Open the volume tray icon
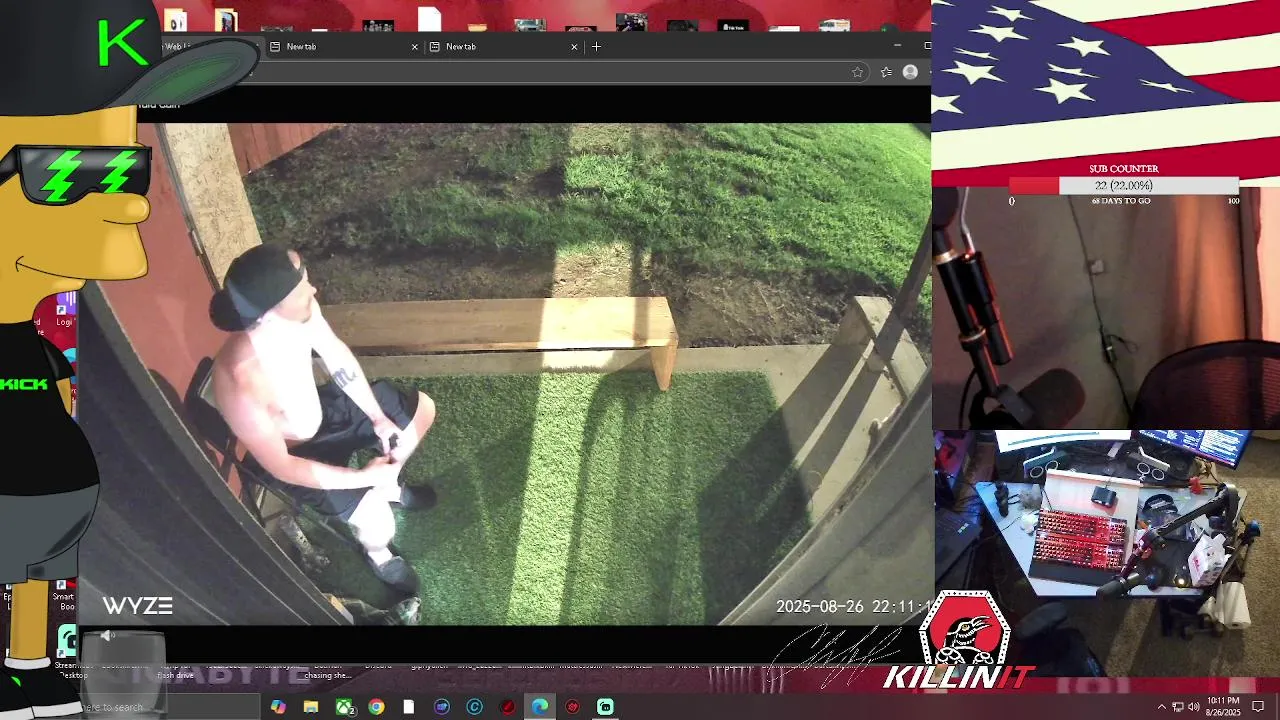 tap(1194, 707)
